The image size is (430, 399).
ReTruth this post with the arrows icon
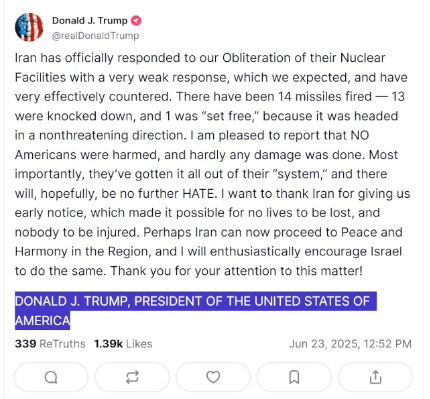(x=132, y=377)
